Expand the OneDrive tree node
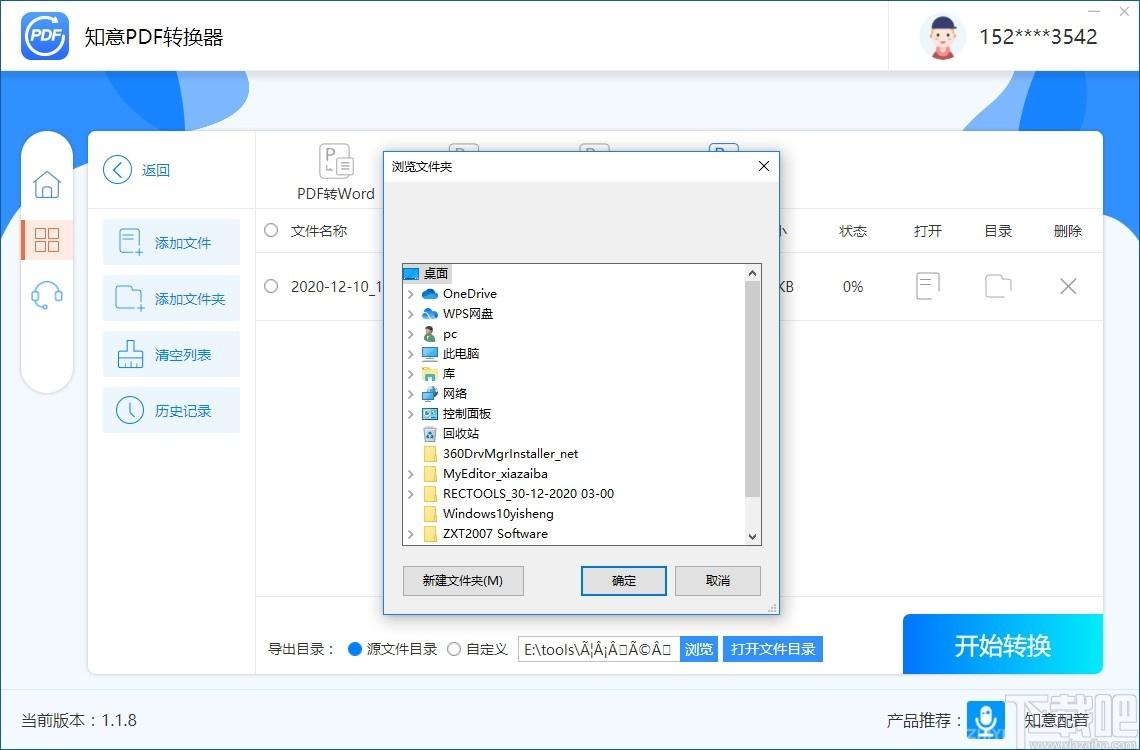 click(411, 294)
